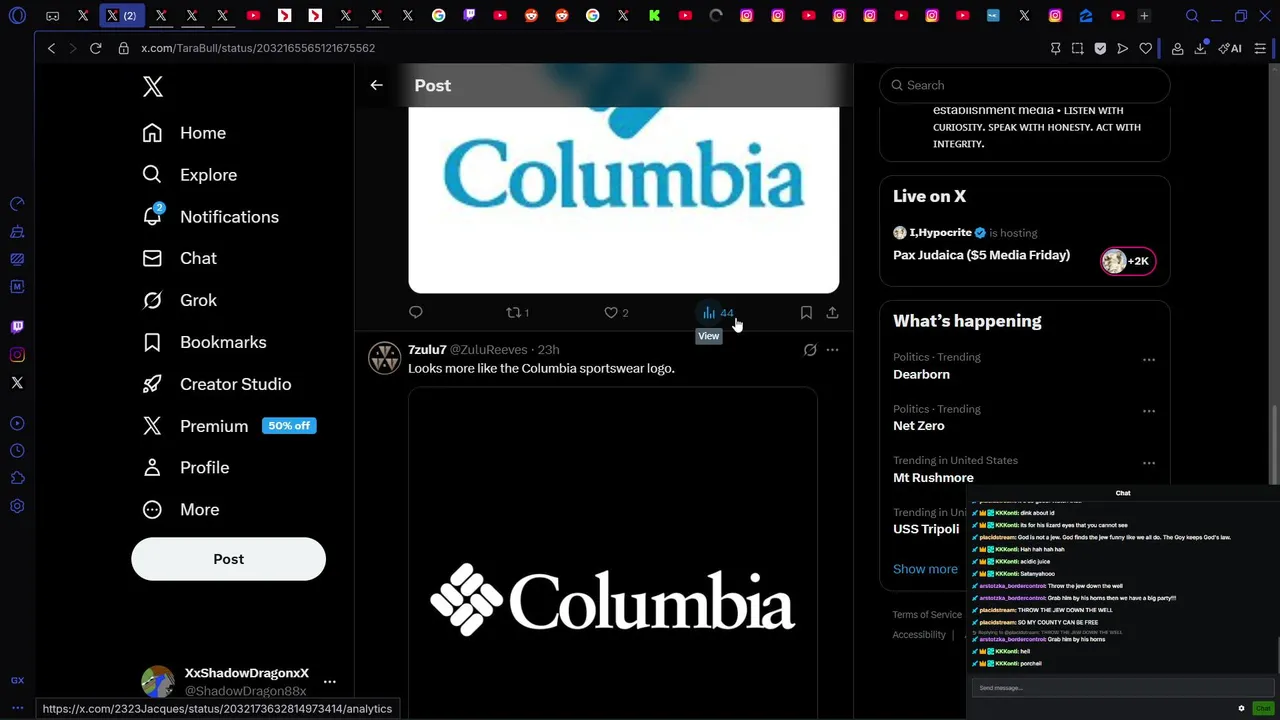
Task: Expand trends with Show more
Action: tap(925, 569)
